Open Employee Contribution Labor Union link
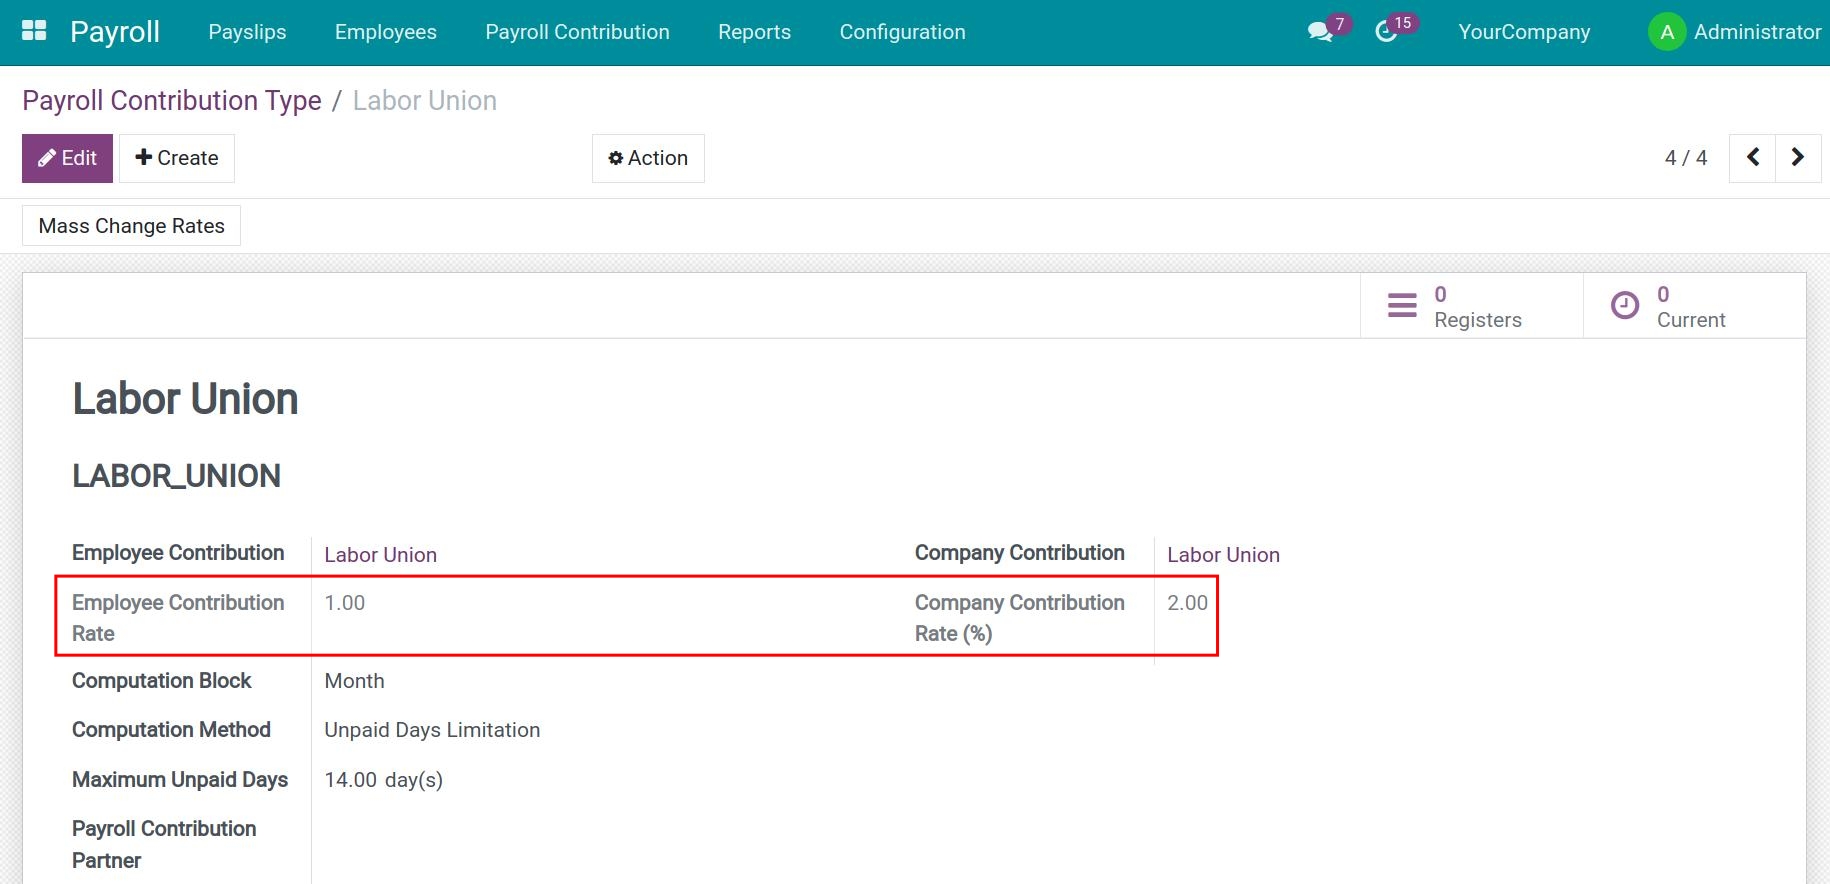The width and height of the screenshot is (1830, 884). click(x=380, y=555)
